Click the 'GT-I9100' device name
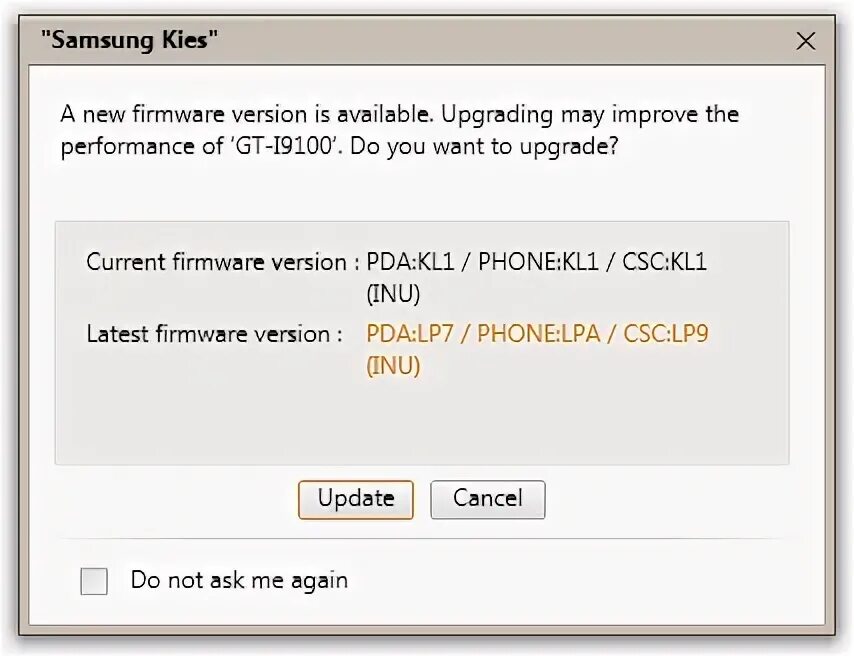 pos(282,147)
